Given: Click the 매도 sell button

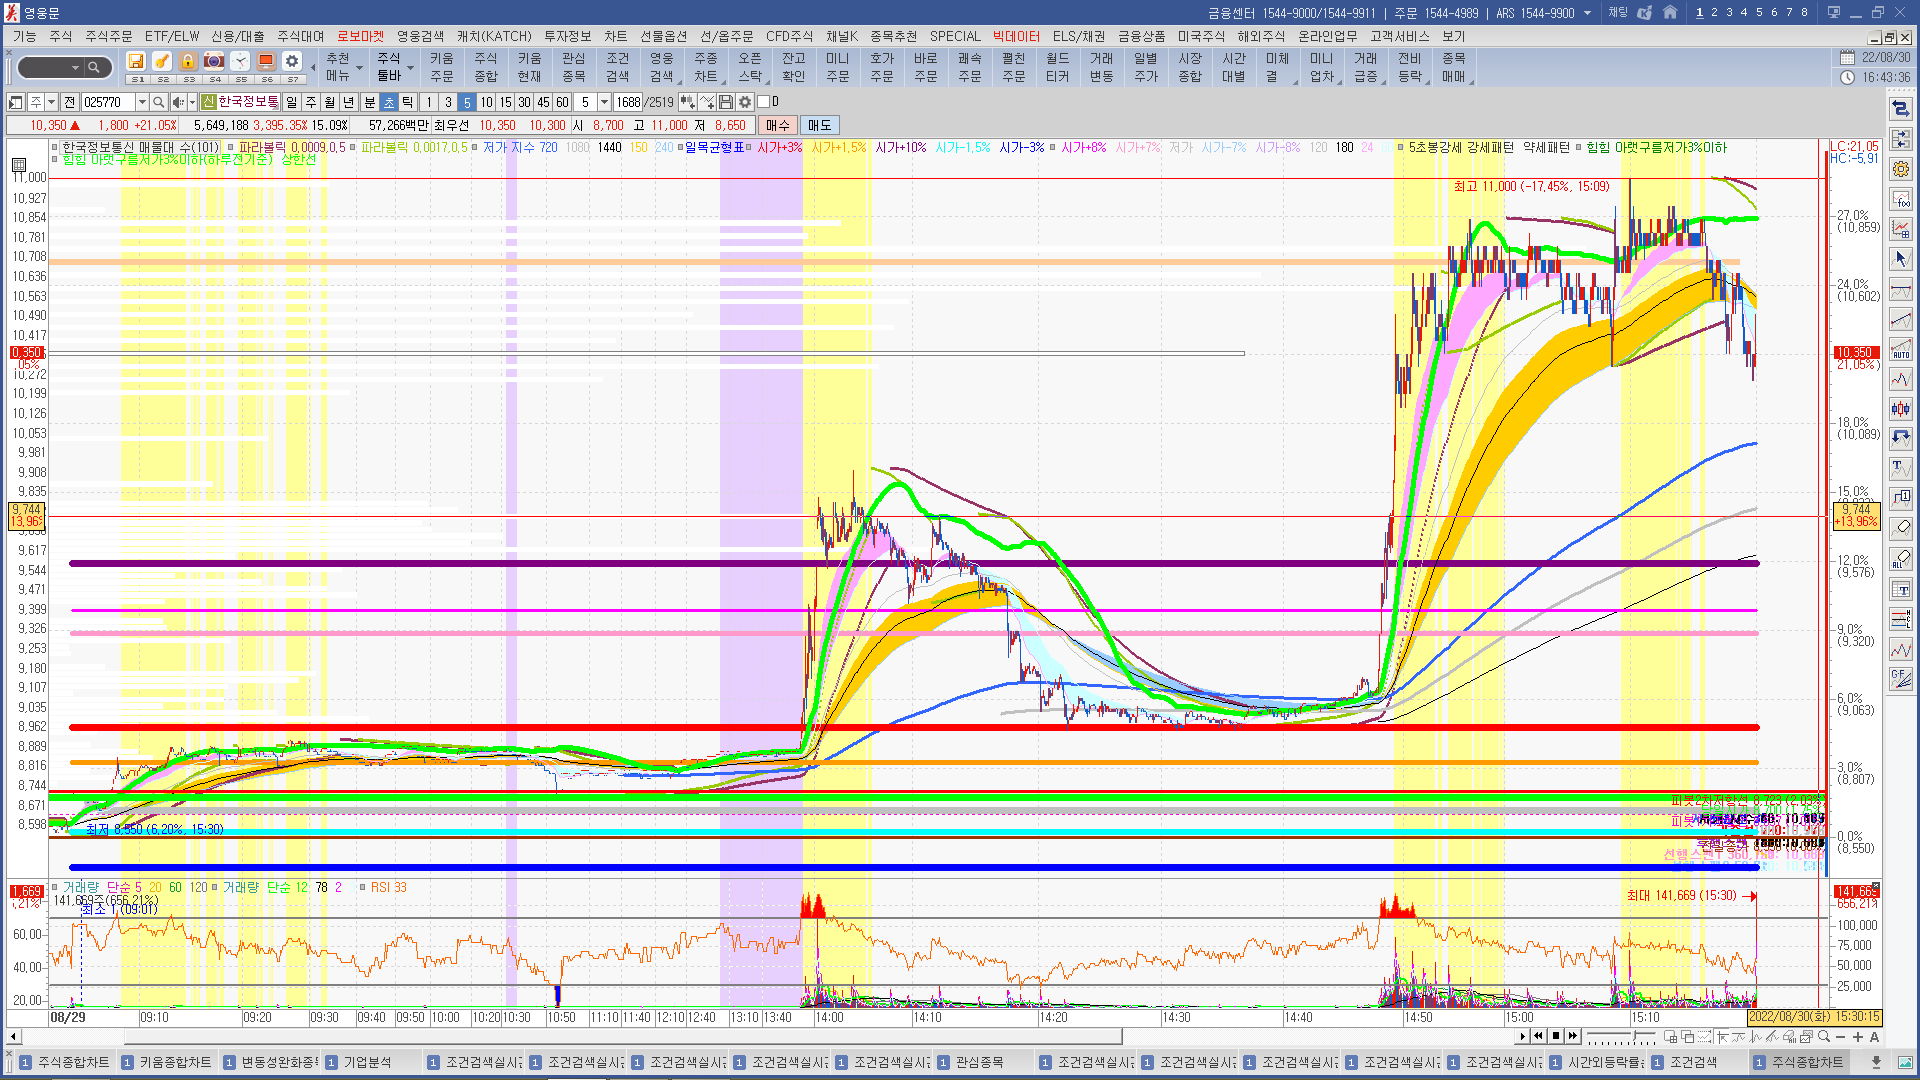Looking at the screenshot, I should (x=820, y=125).
